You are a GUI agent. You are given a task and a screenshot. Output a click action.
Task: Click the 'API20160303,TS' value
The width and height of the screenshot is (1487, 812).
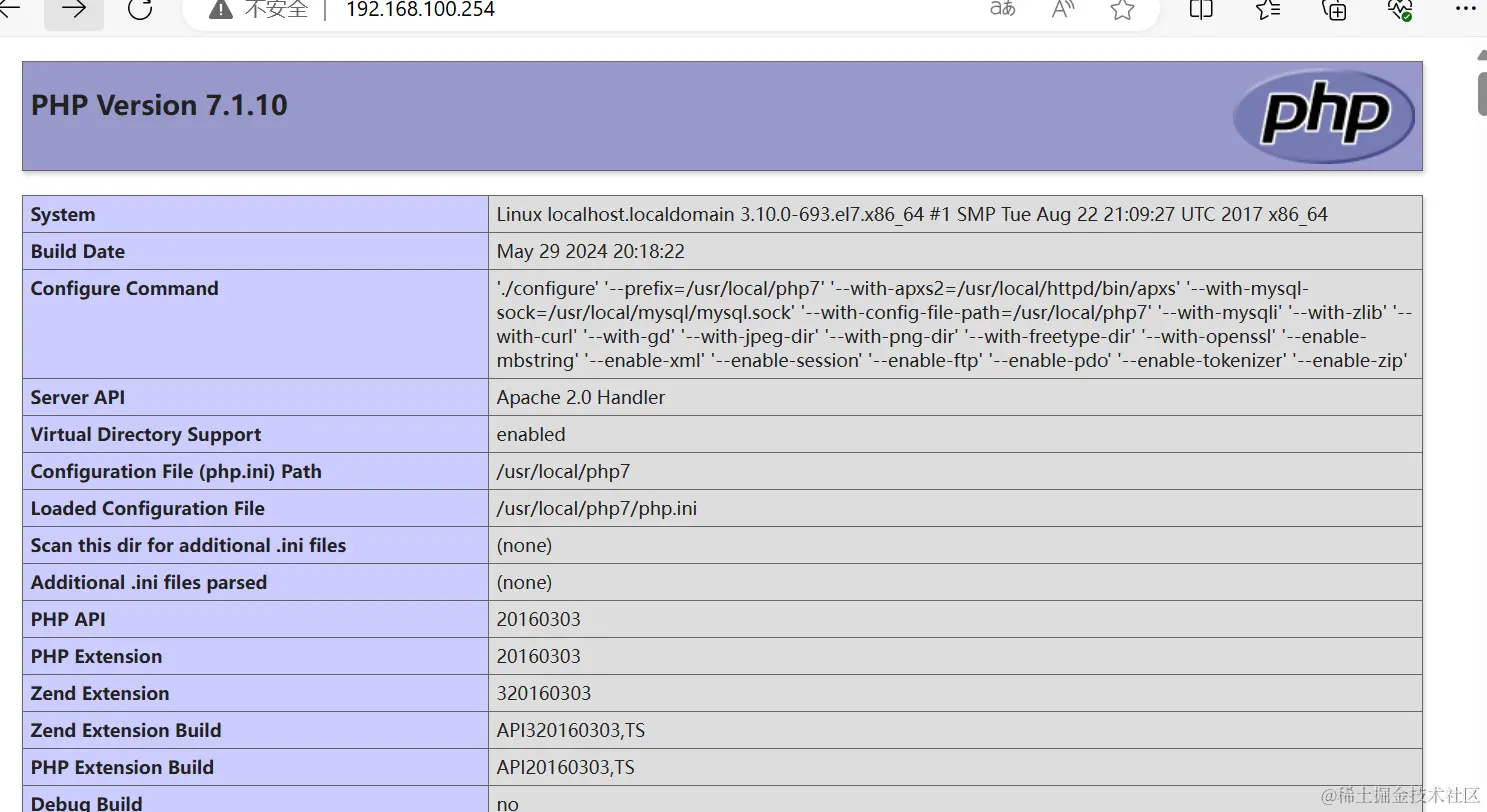click(565, 767)
